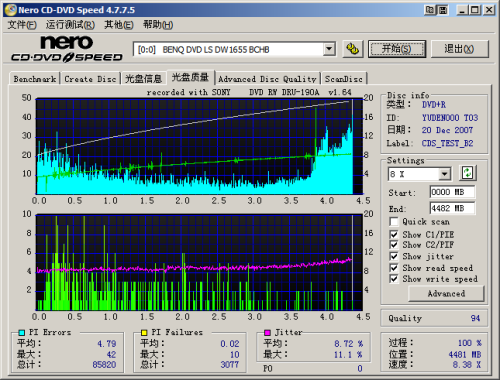Screen dimensions: 500x380
Task: Enable the Quick scan checkbox
Action: coord(394,221)
